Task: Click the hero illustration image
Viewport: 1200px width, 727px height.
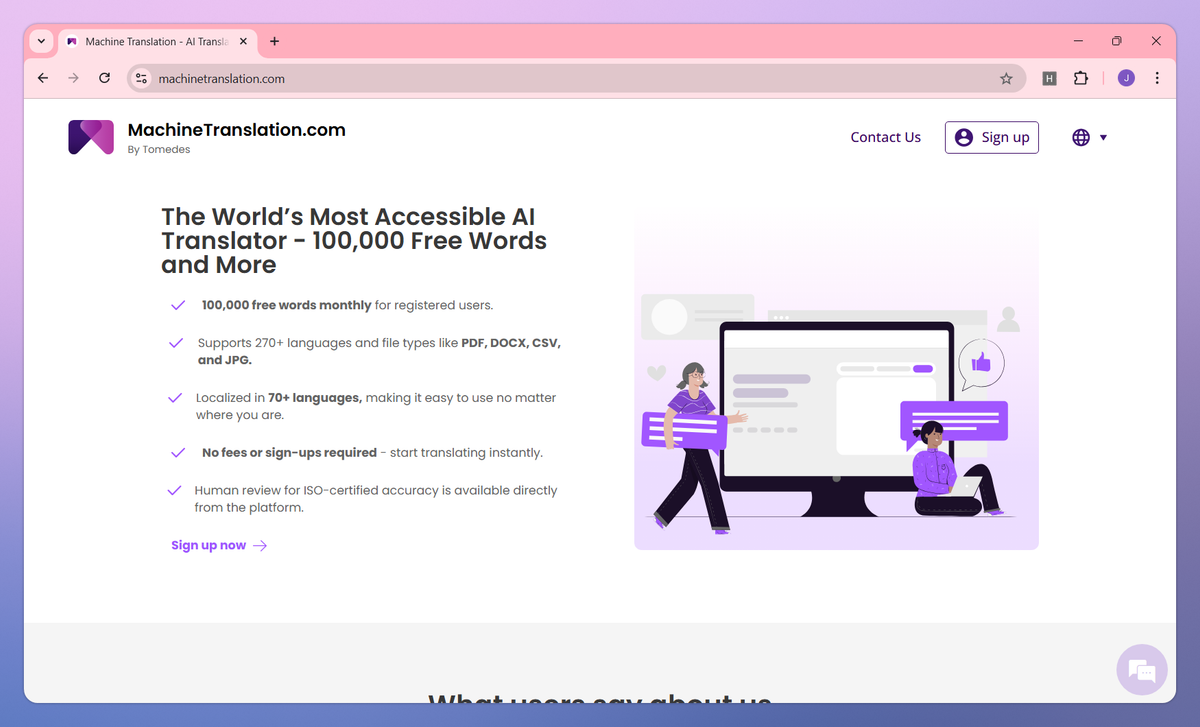Action: [x=836, y=381]
